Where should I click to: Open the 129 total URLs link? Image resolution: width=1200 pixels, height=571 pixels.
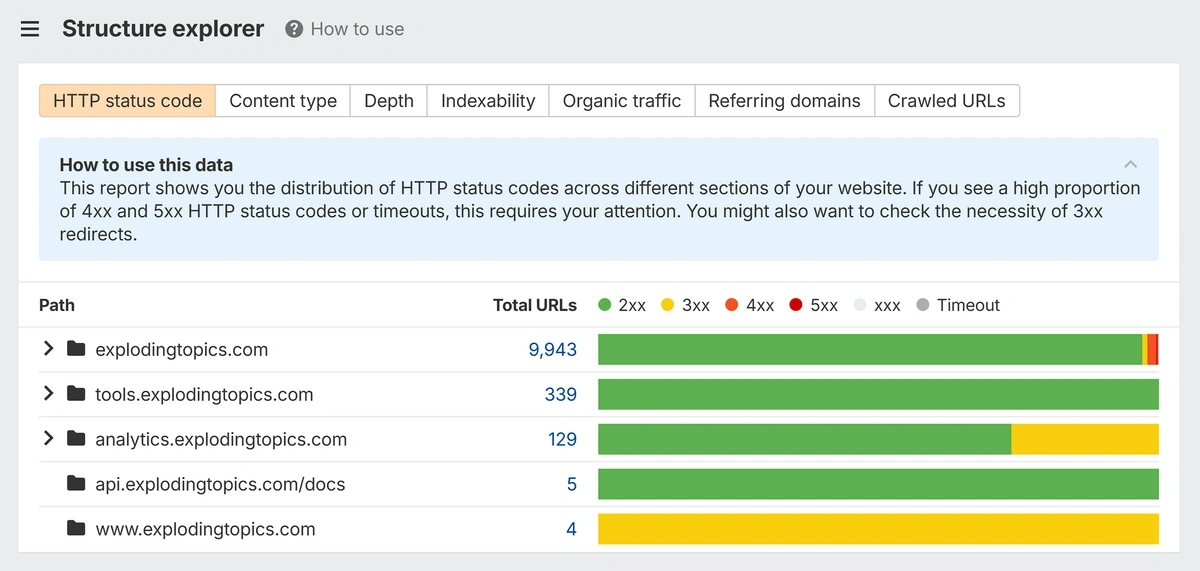(x=562, y=439)
